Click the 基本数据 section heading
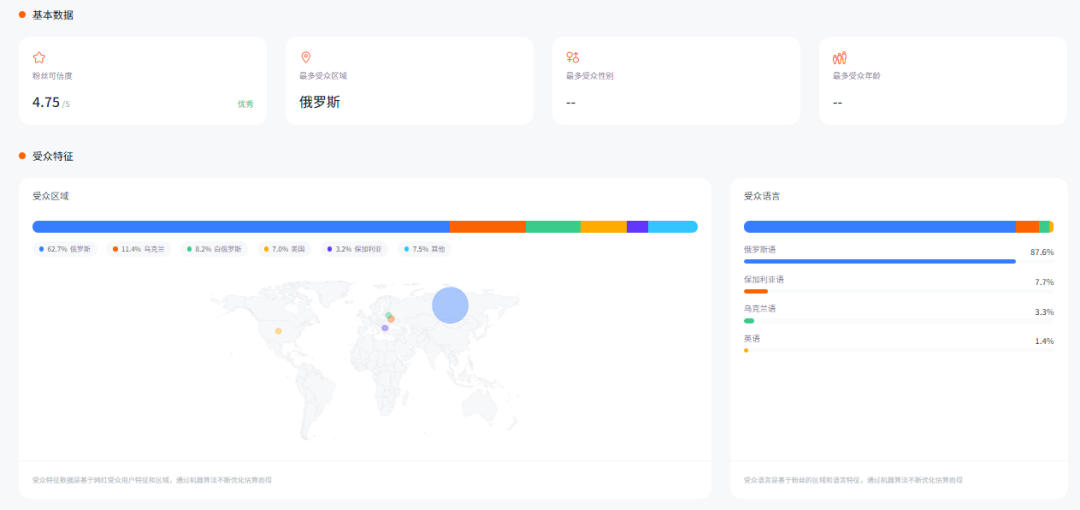This screenshot has width=1080, height=510. tap(53, 14)
